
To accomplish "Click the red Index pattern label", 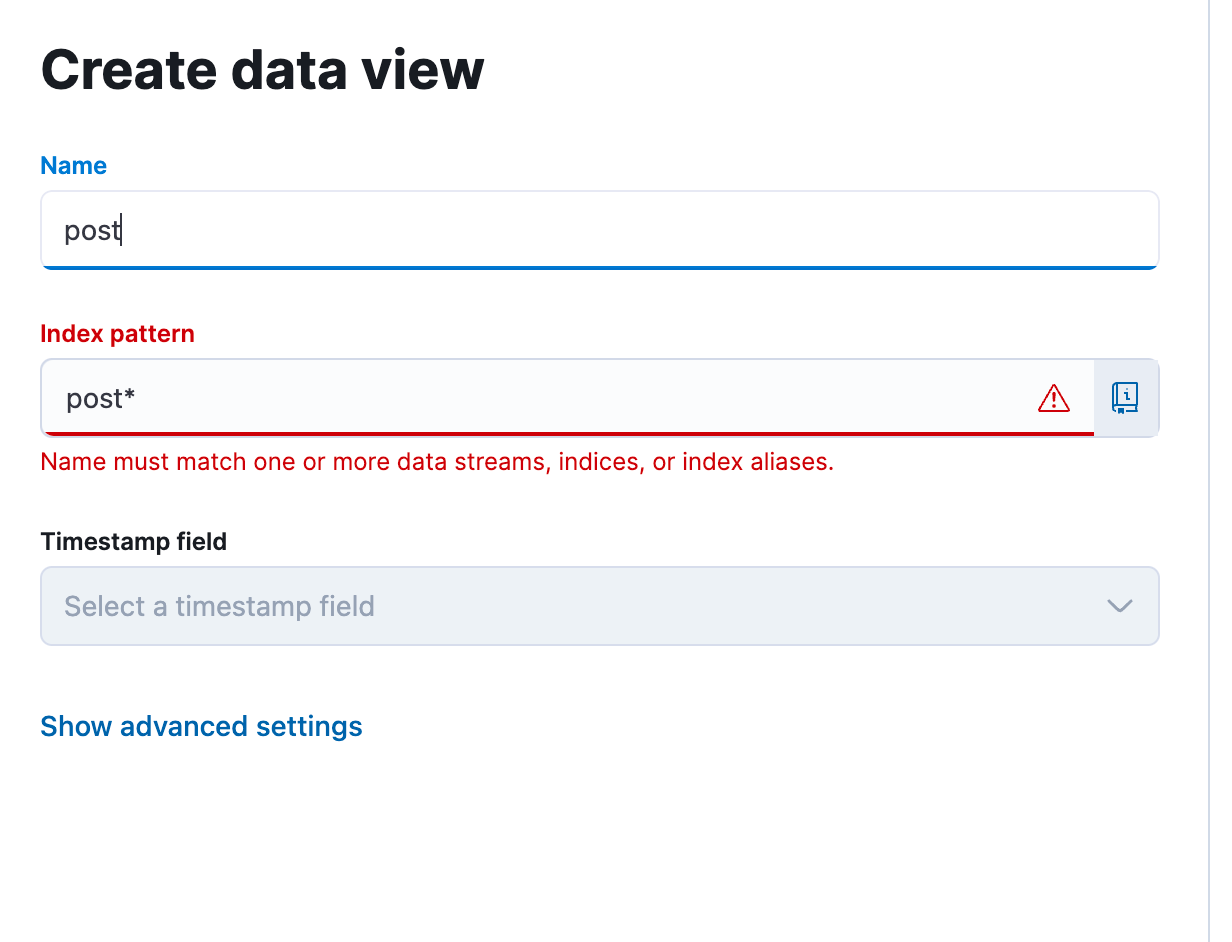I will coord(117,334).
